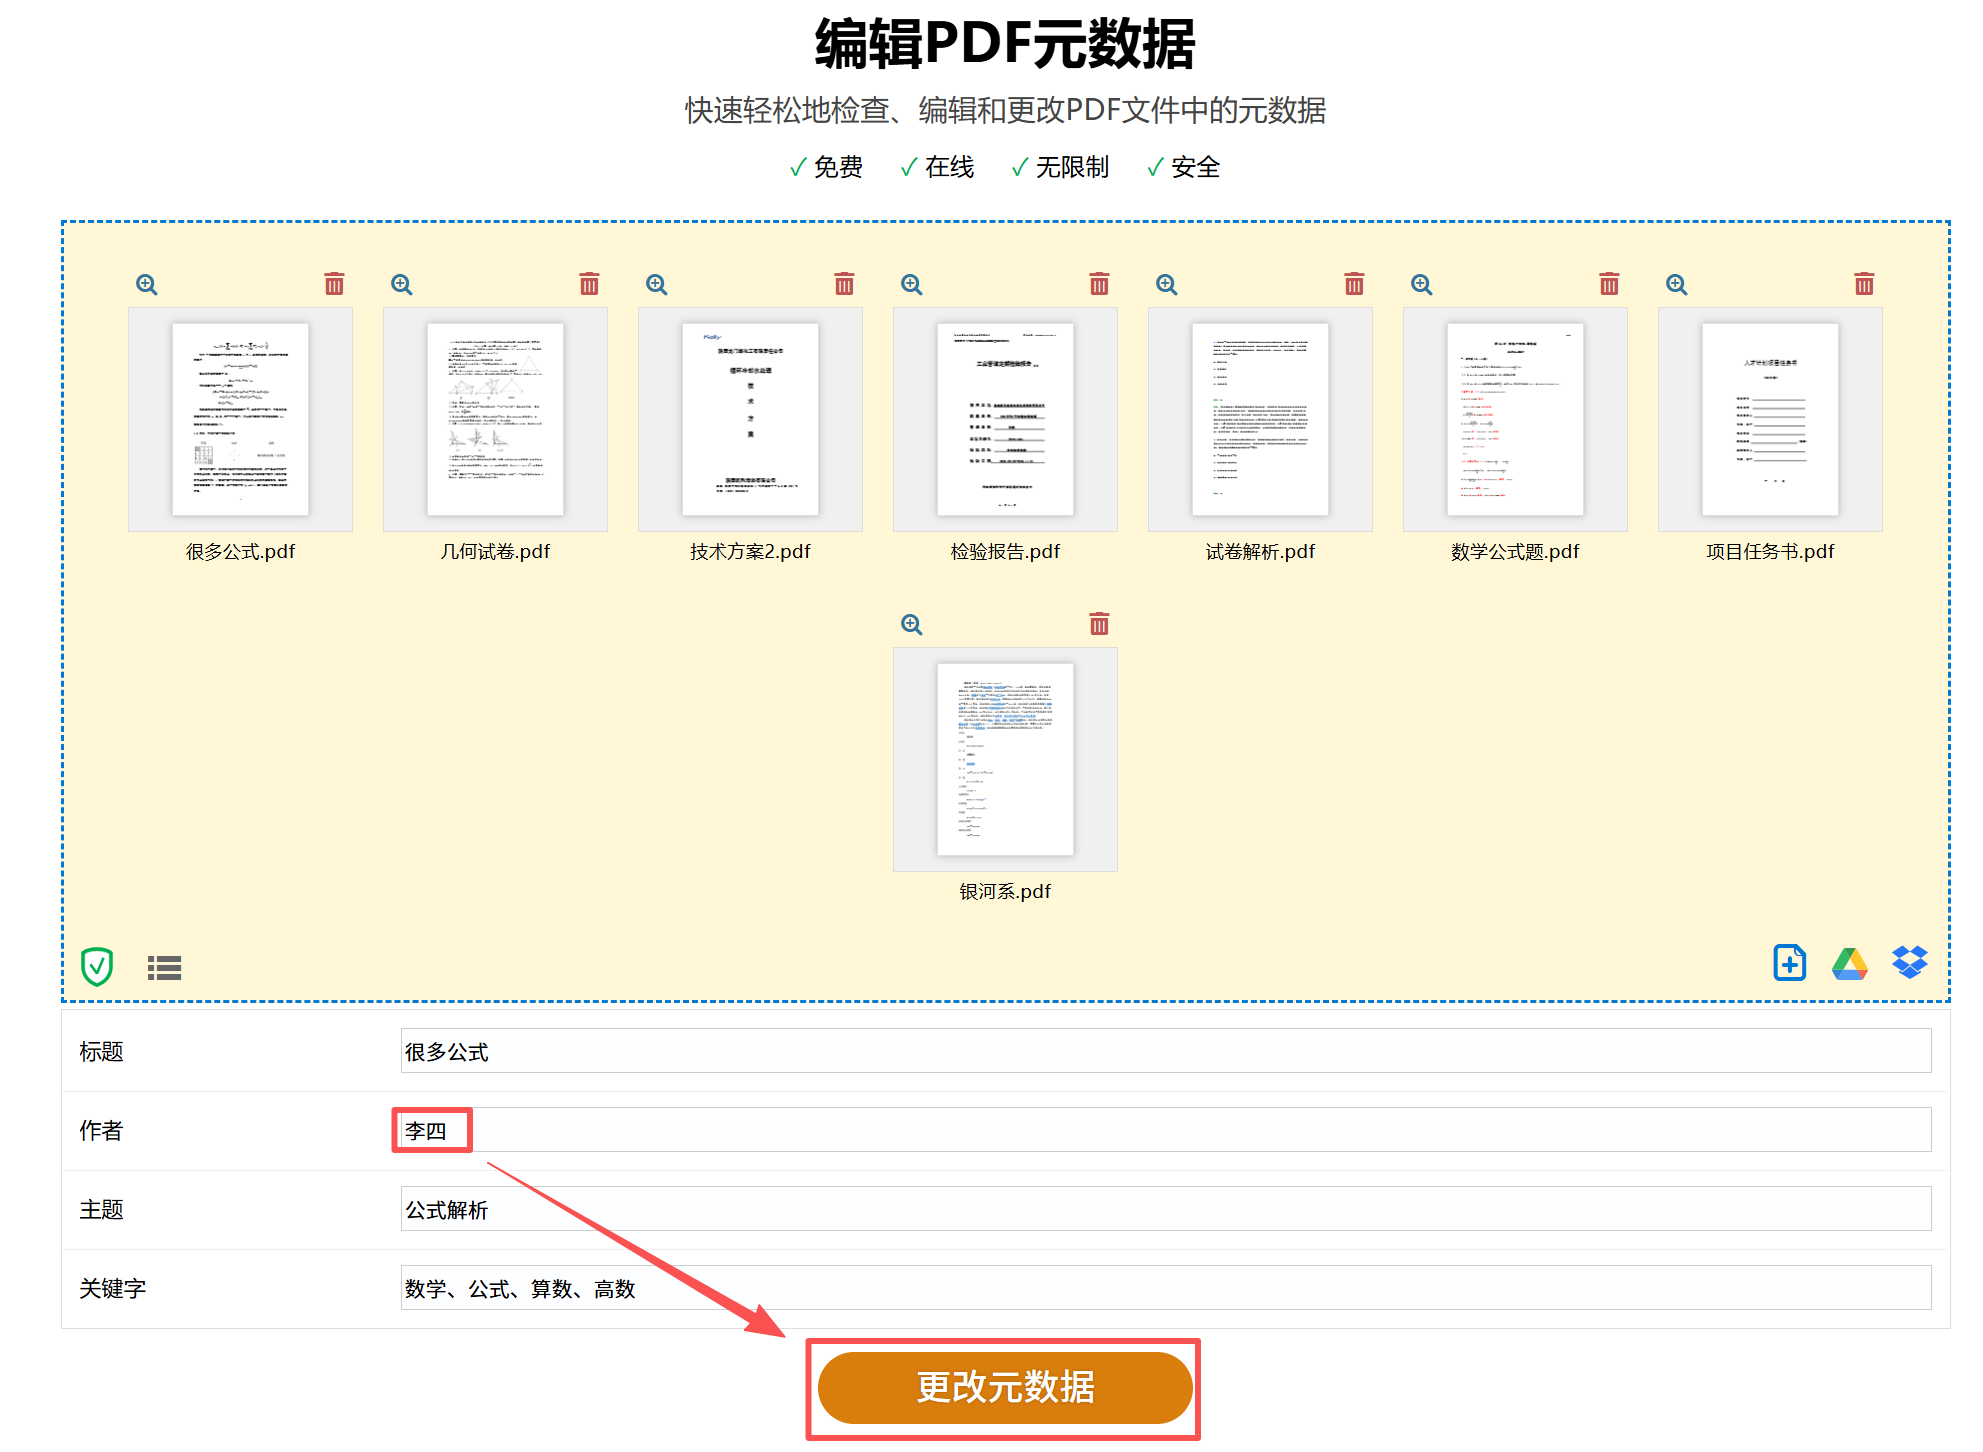Zoom preview of 很多公式.pdf

147,284
